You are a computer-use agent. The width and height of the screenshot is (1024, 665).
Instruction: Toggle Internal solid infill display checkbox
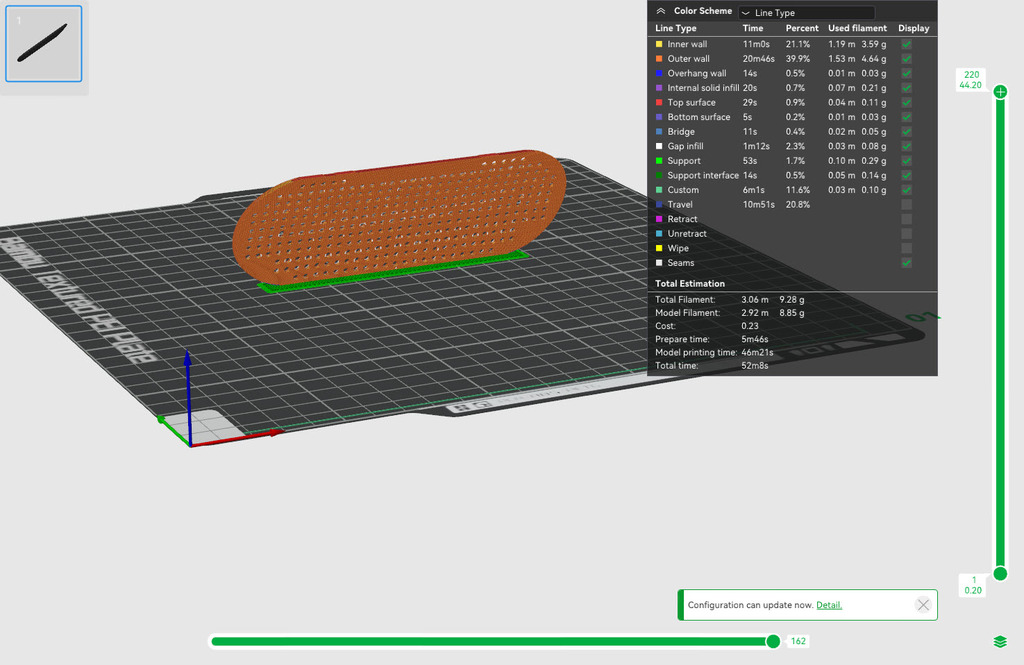click(x=906, y=88)
